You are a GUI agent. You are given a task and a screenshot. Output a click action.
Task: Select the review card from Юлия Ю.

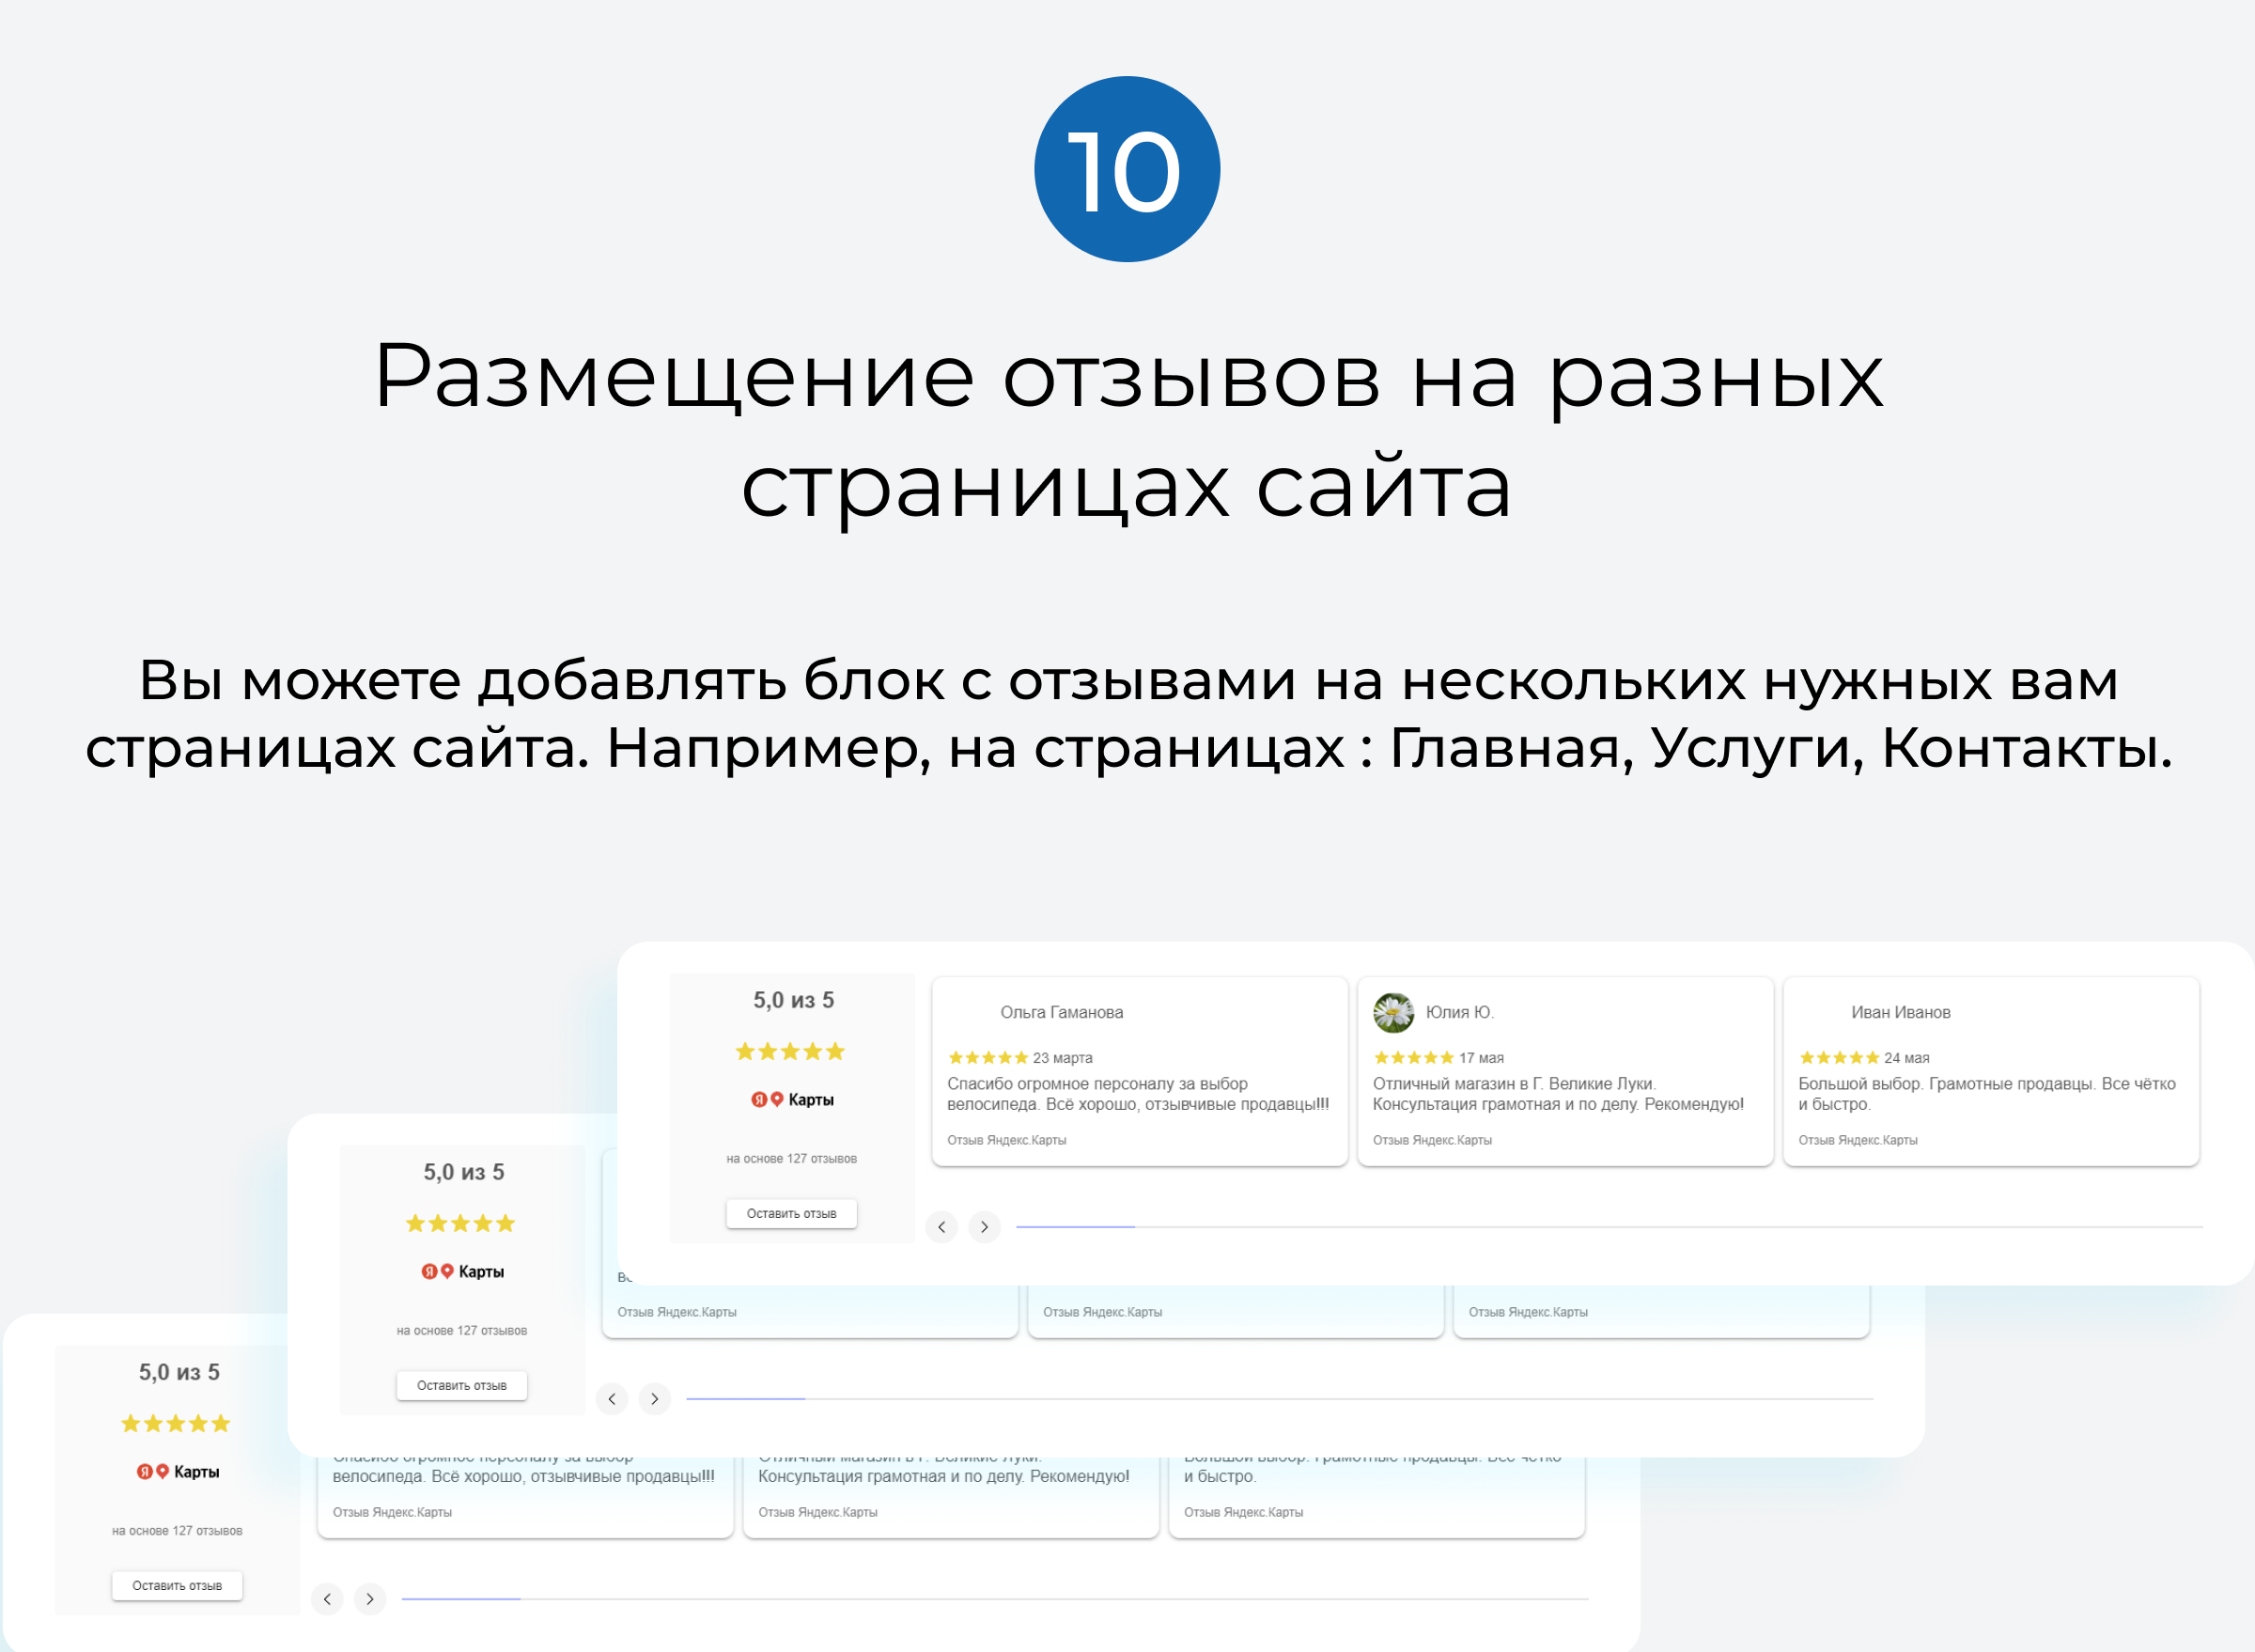click(1565, 1070)
